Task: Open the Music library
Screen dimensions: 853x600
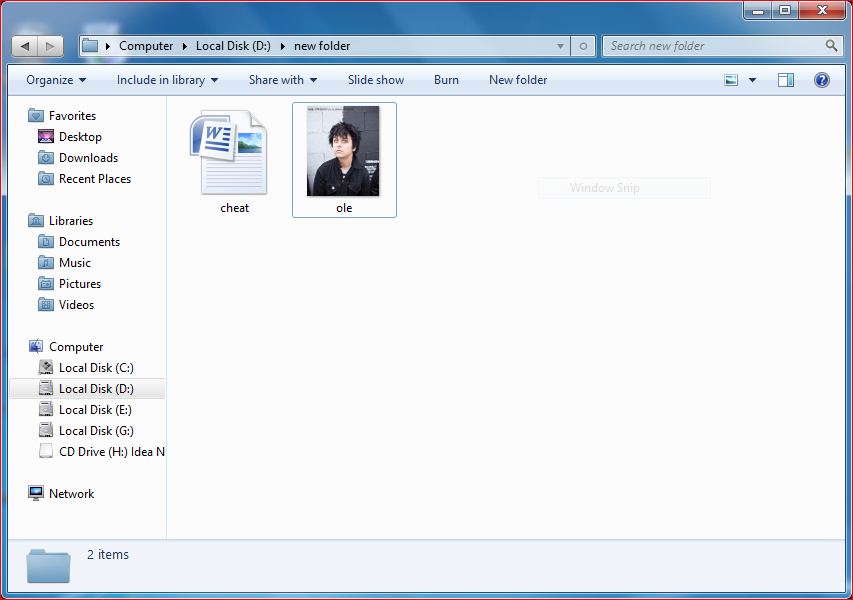Action: pos(64,263)
